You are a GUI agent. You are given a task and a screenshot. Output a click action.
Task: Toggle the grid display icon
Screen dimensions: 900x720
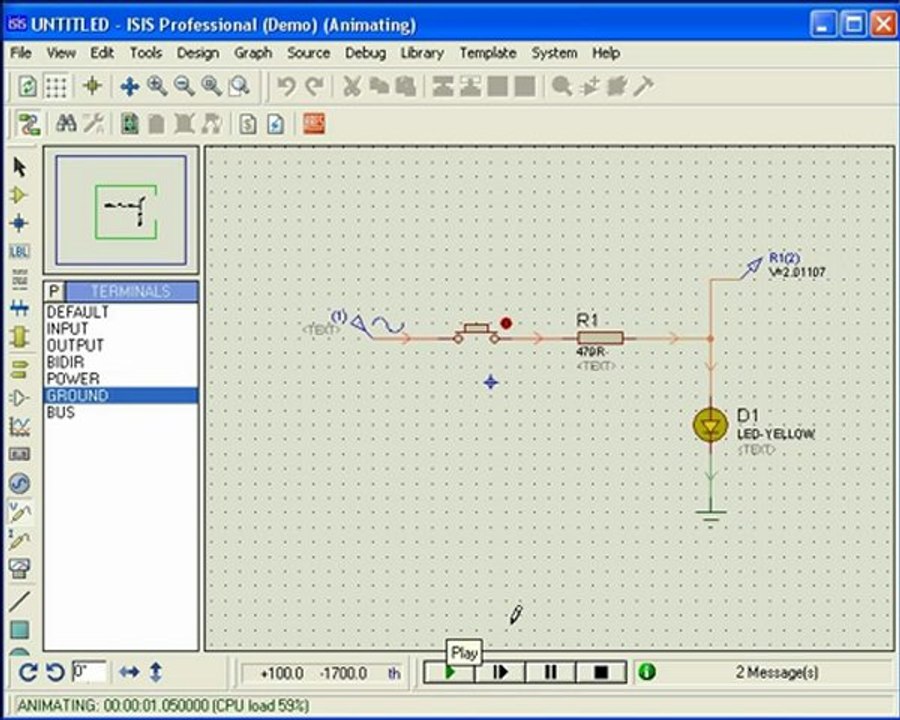coord(56,87)
